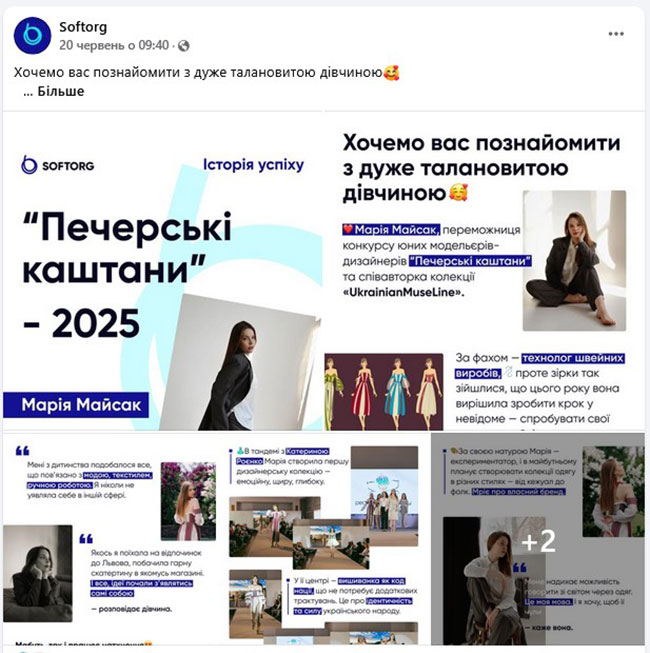
Task: Click the smiling hearts emoji in caption
Action: click(x=391, y=73)
